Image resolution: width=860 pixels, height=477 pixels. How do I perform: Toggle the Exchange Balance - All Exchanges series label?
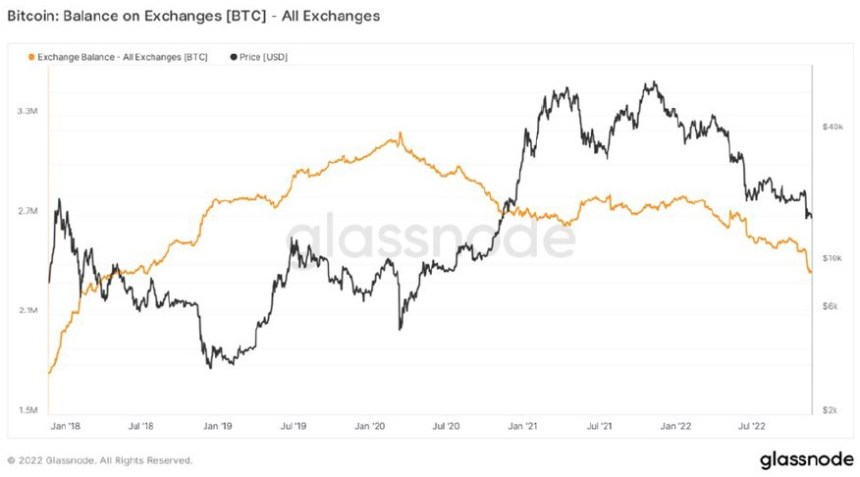coord(122,58)
